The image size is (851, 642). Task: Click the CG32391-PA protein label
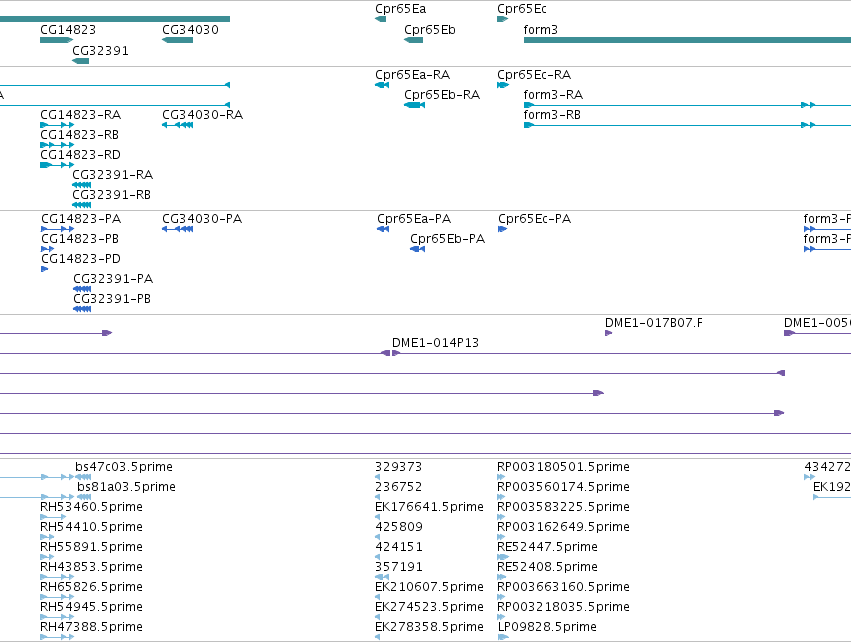(x=113, y=279)
